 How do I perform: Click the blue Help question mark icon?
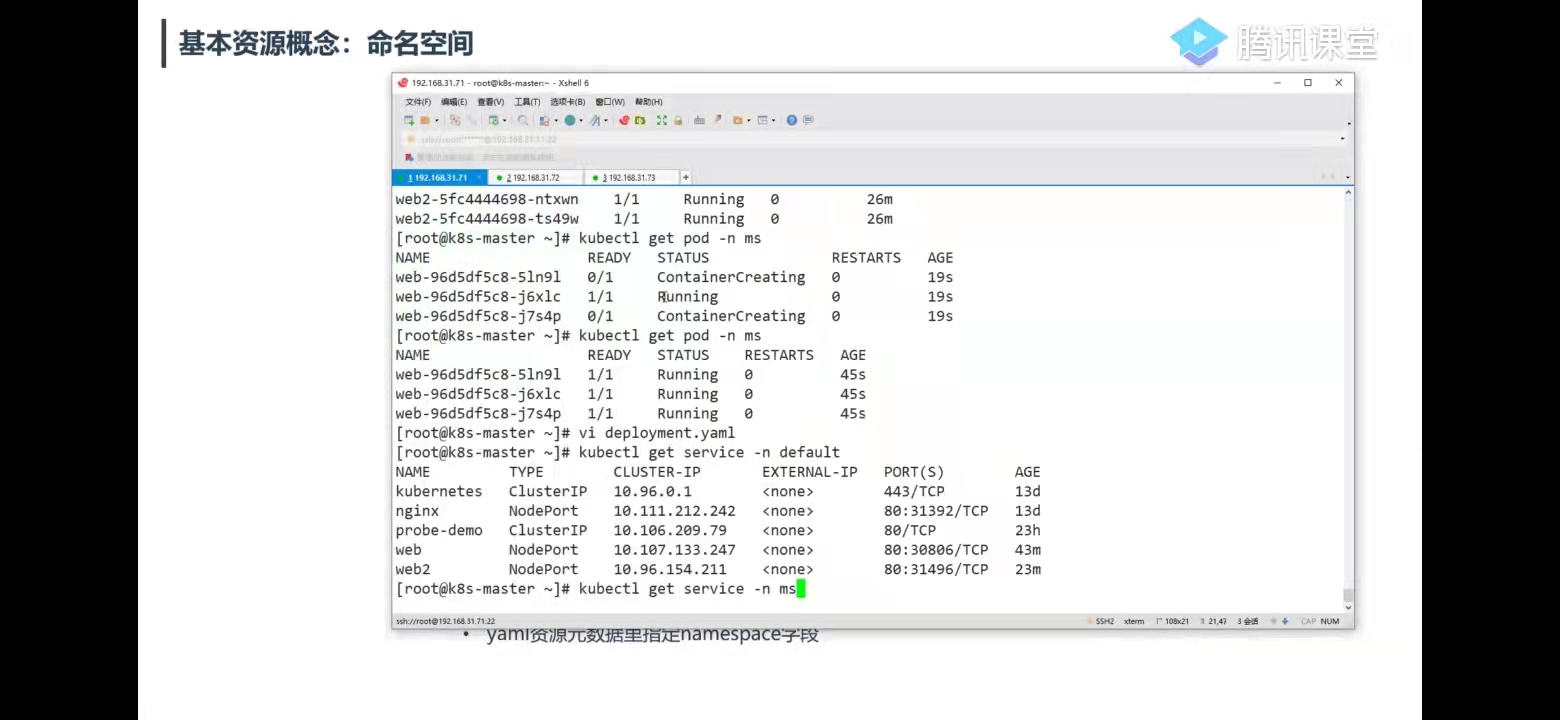(792, 120)
